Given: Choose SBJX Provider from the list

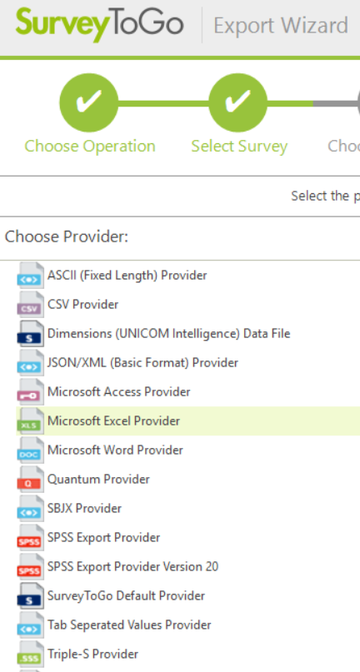Looking at the screenshot, I should coord(84,508).
